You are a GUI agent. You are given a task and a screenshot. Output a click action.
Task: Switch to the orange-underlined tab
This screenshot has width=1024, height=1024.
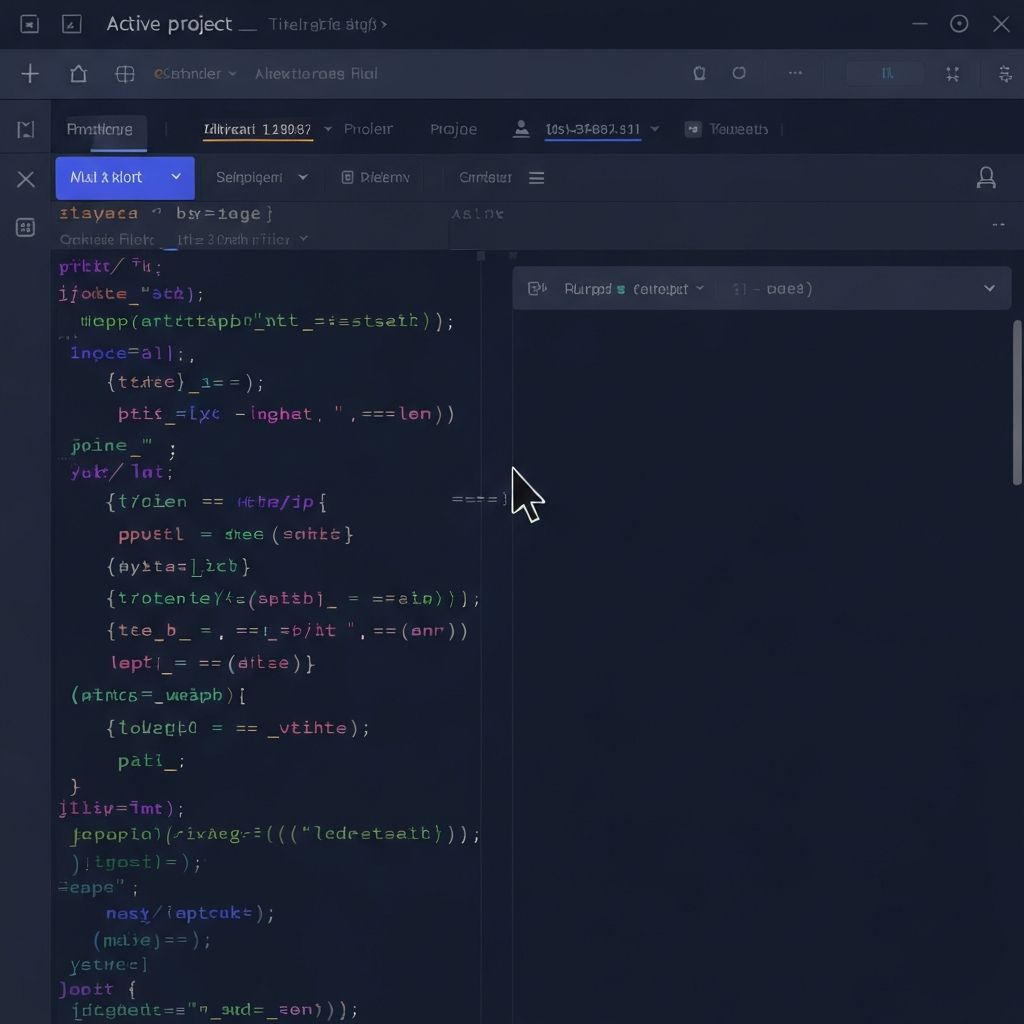point(257,129)
